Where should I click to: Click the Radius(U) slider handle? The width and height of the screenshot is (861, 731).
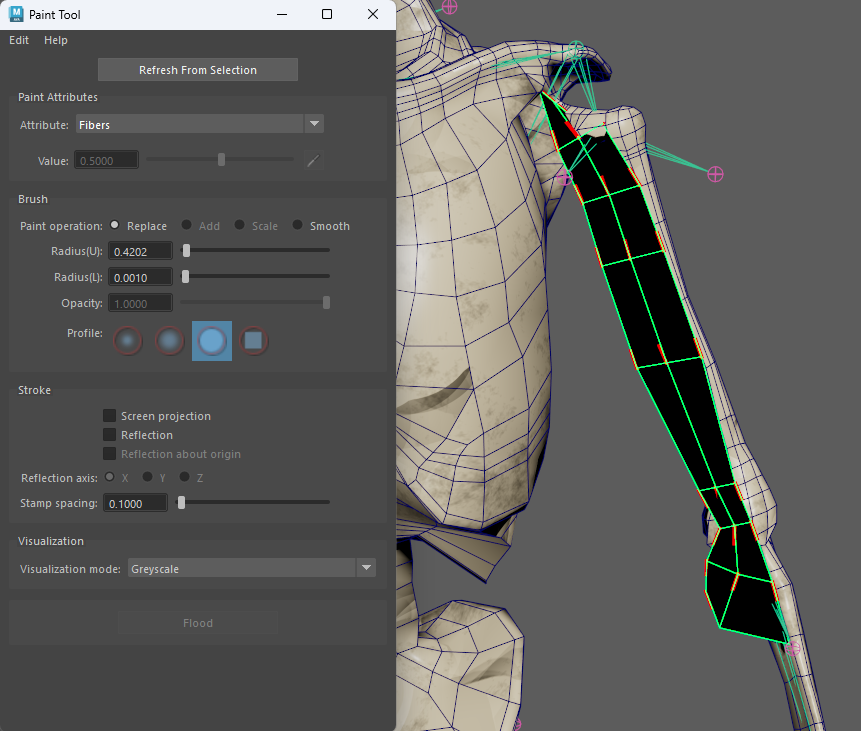[186, 250]
